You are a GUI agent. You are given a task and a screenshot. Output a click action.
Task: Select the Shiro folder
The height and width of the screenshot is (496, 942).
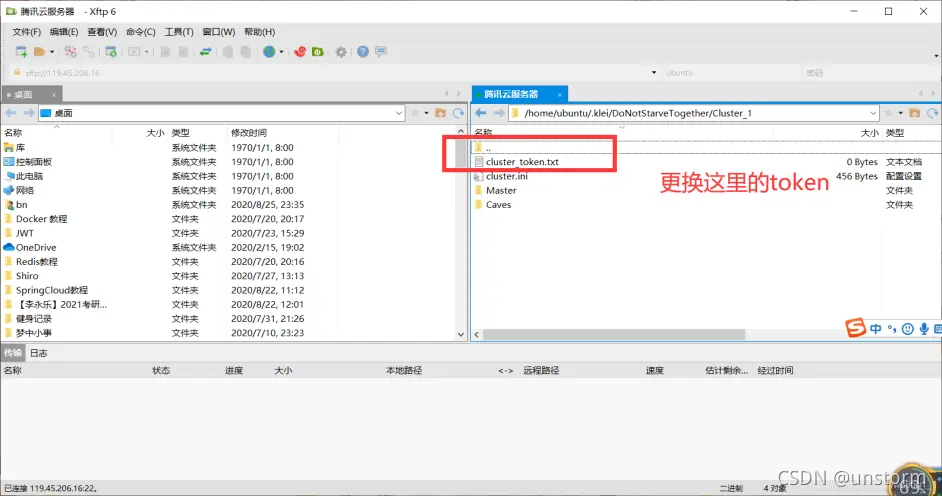[27, 276]
